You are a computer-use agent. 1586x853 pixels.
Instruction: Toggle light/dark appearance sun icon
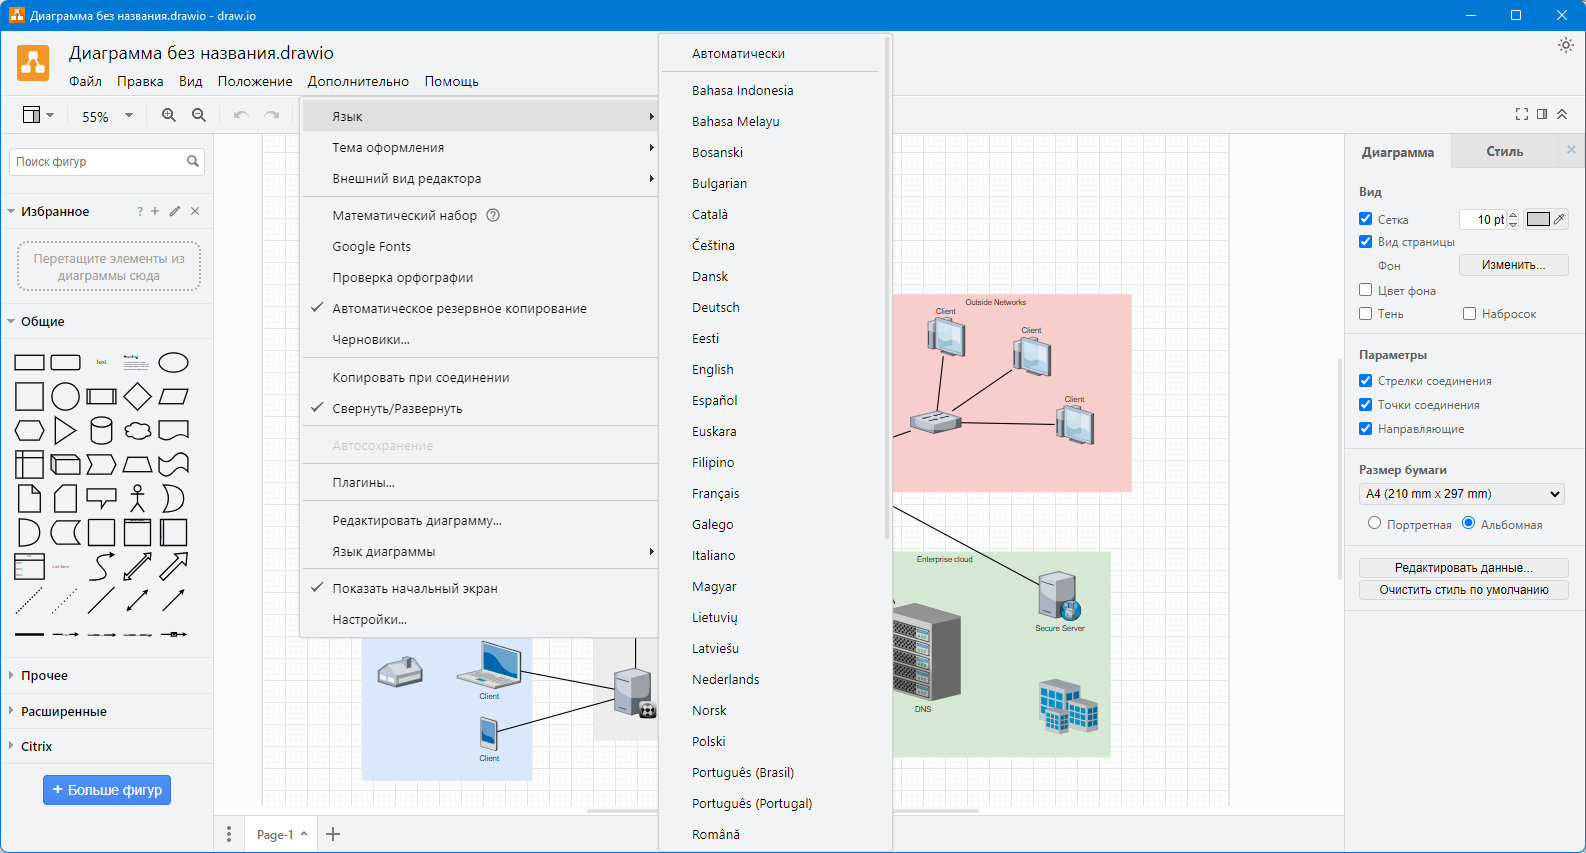[x=1566, y=45]
